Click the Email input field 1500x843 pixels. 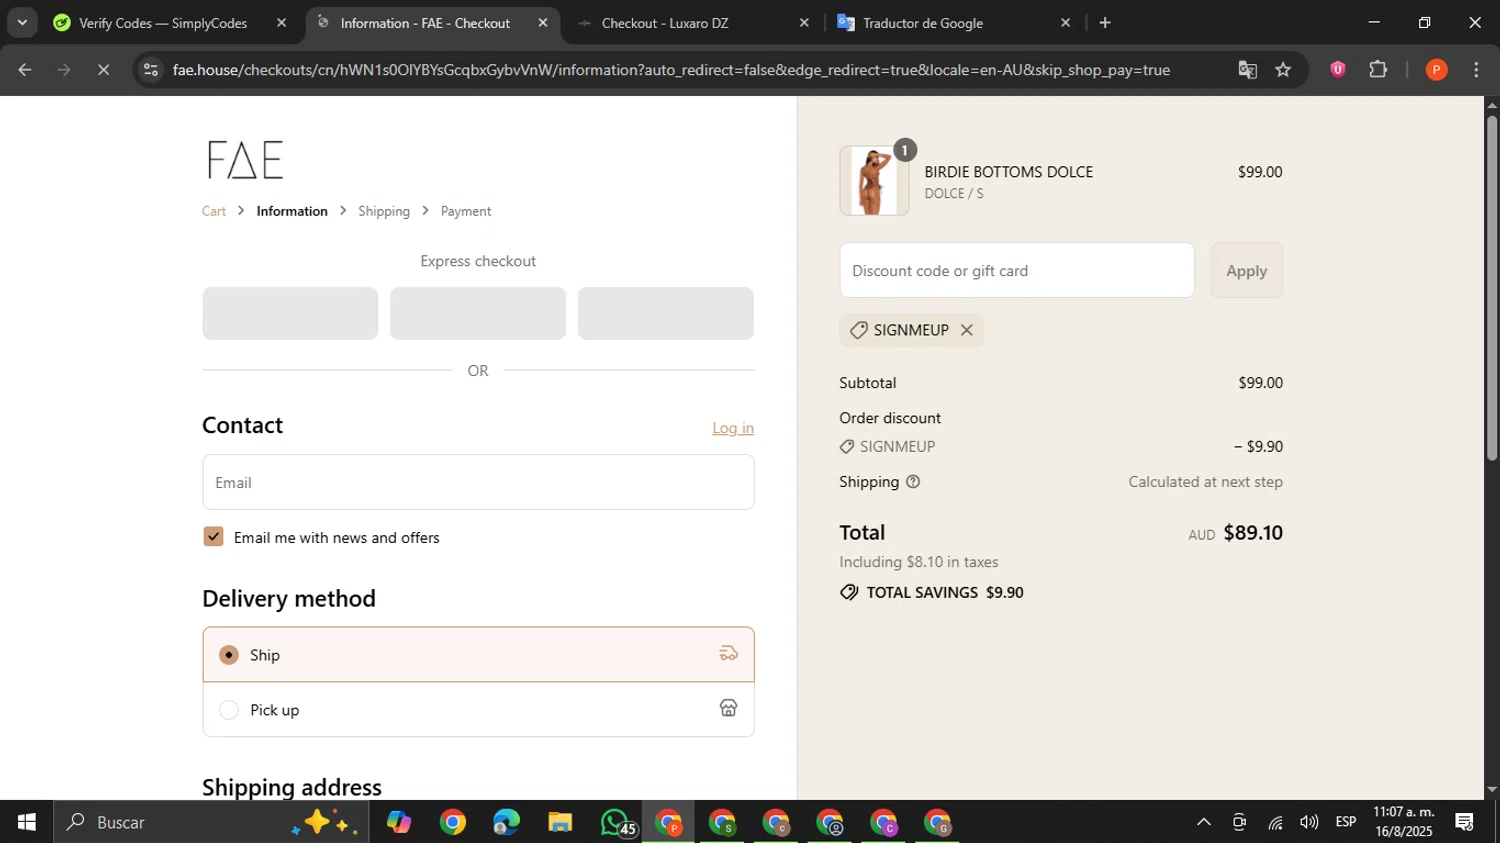tap(478, 482)
